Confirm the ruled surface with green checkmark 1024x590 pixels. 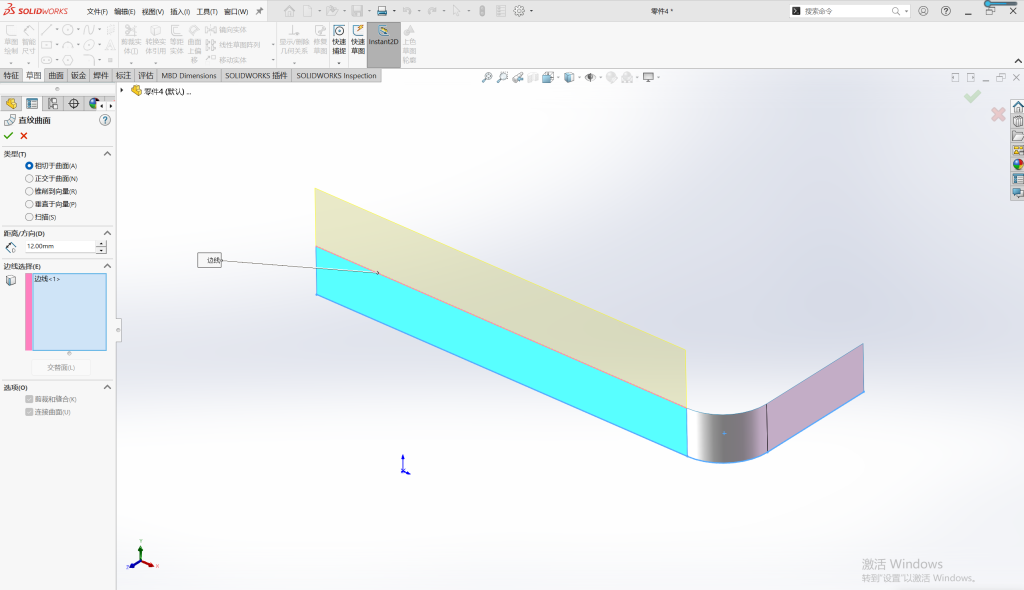[x=8, y=136]
